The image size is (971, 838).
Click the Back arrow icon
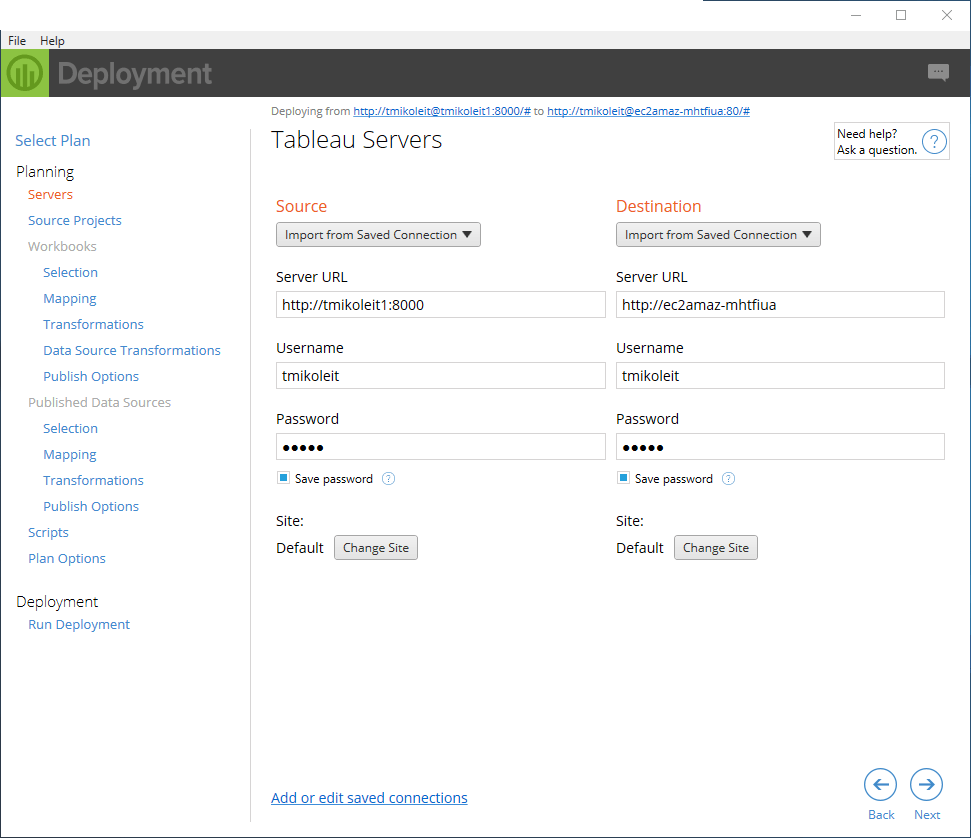[881, 785]
